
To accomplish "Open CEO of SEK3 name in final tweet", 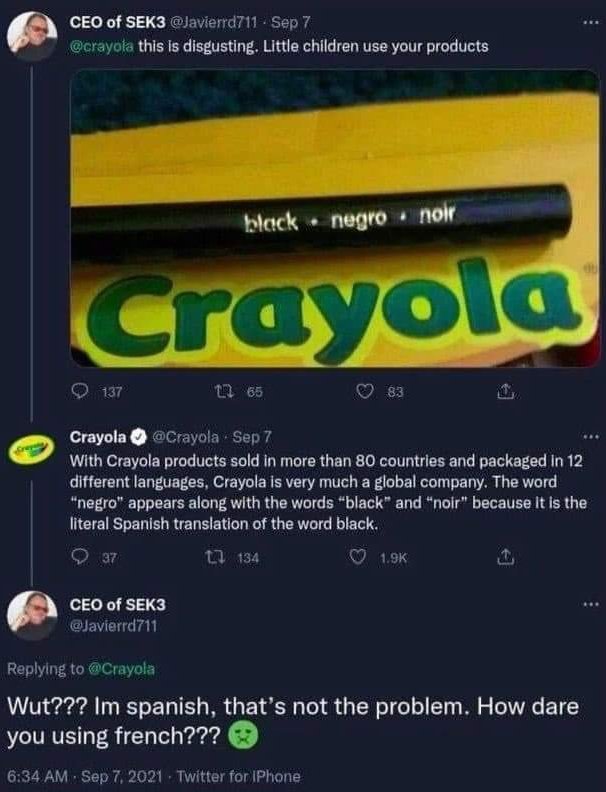I will coord(117,604).
